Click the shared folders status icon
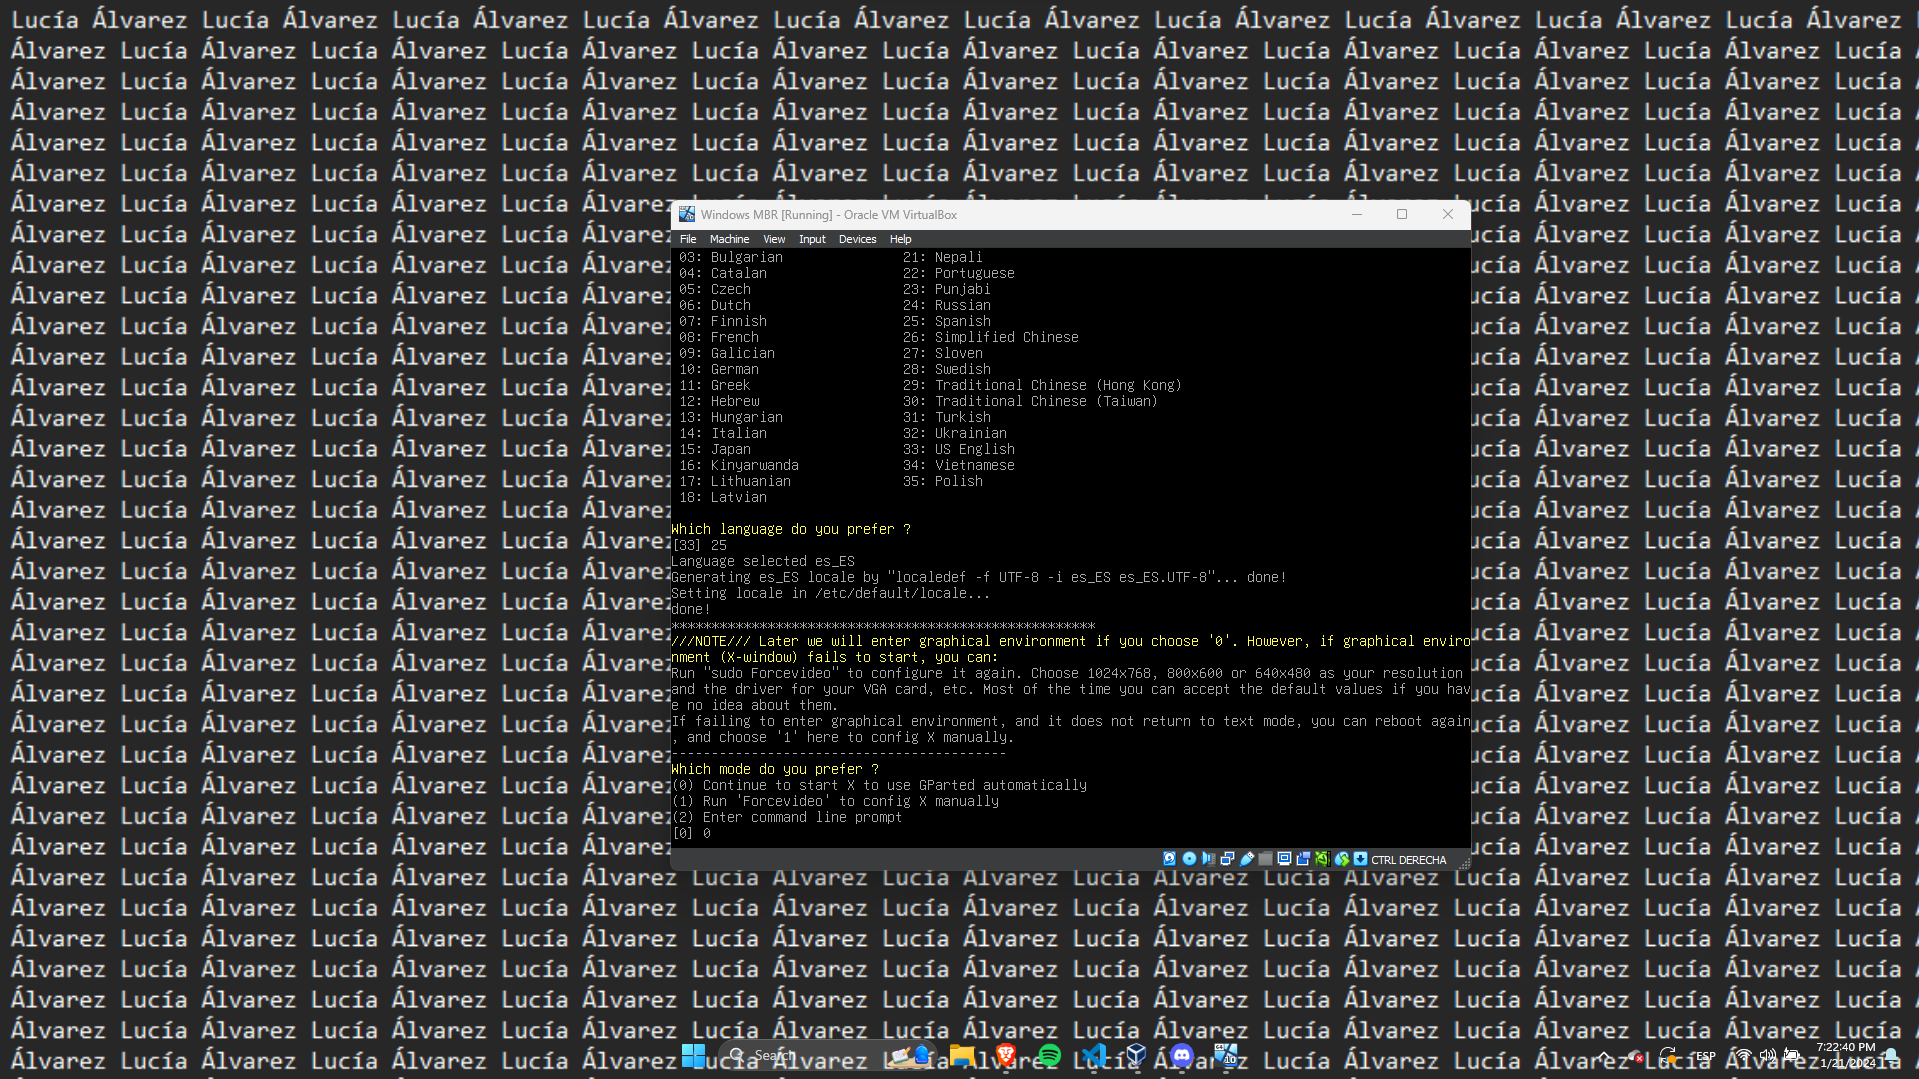 pos(1266,859)
